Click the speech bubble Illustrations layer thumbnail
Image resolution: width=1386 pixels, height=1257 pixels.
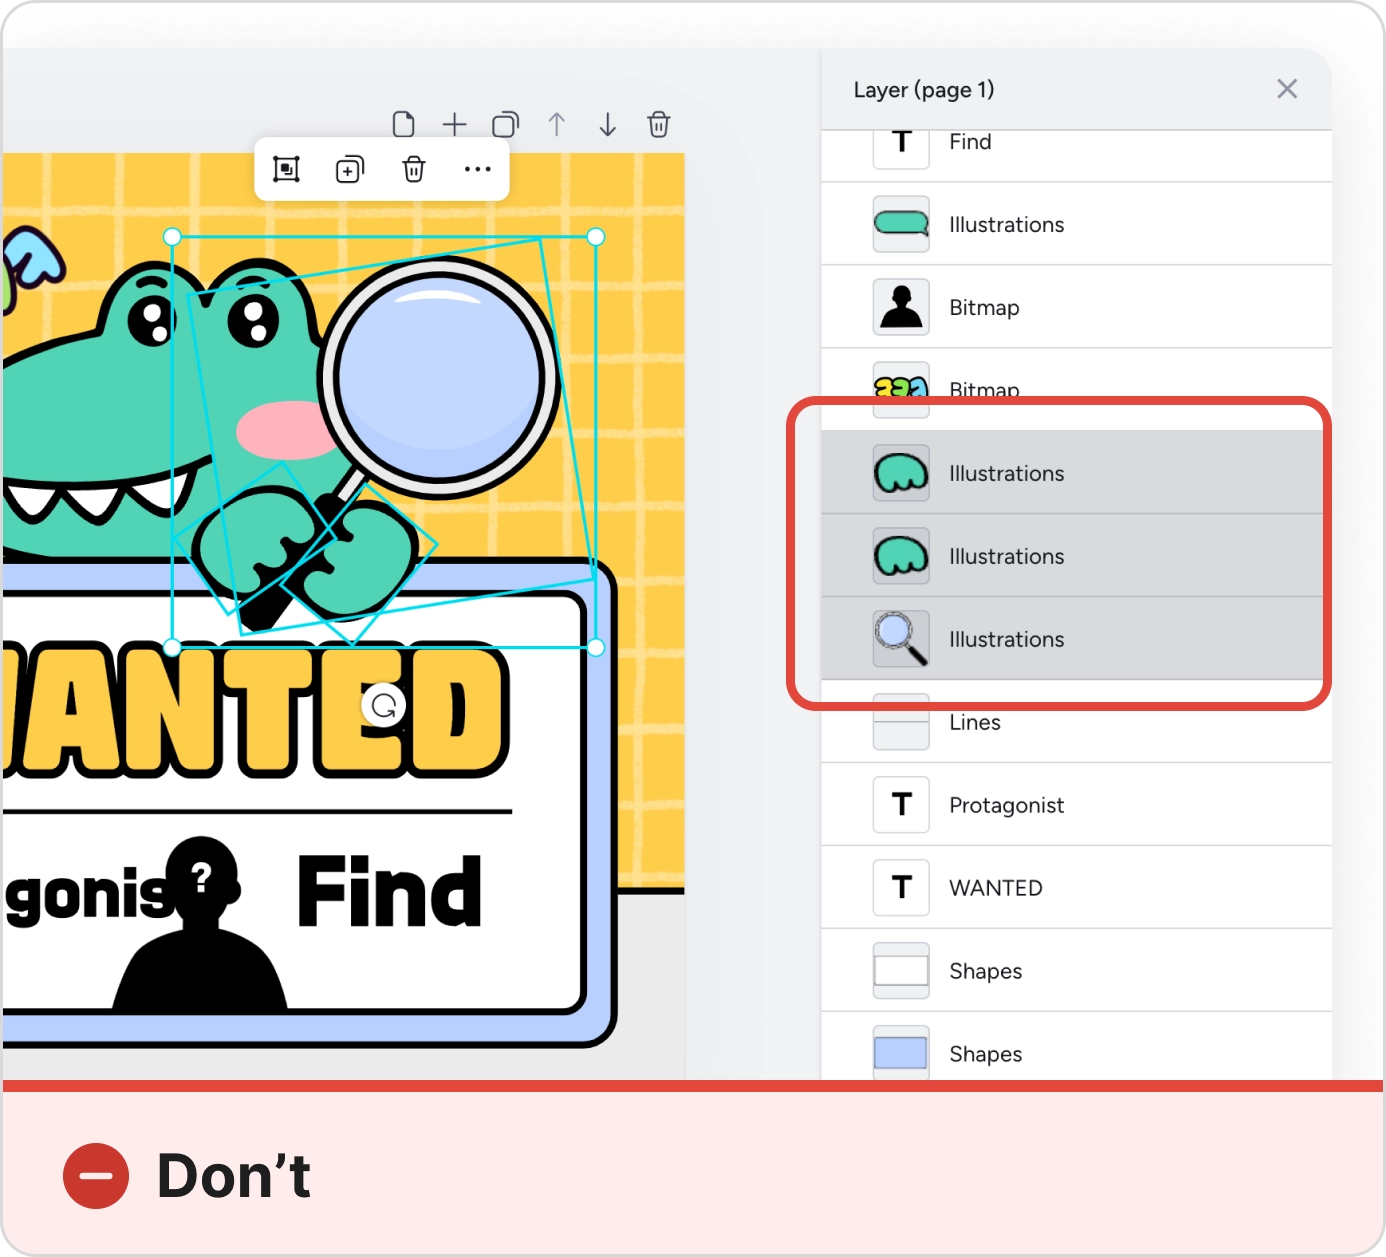[900, 224]
